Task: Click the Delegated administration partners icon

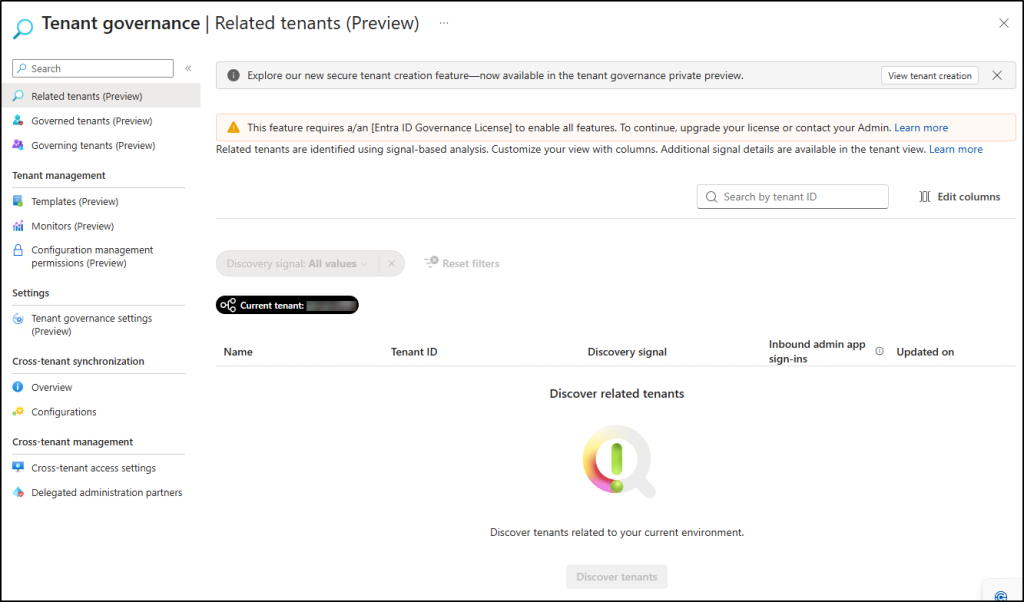Action: [19, 492]
